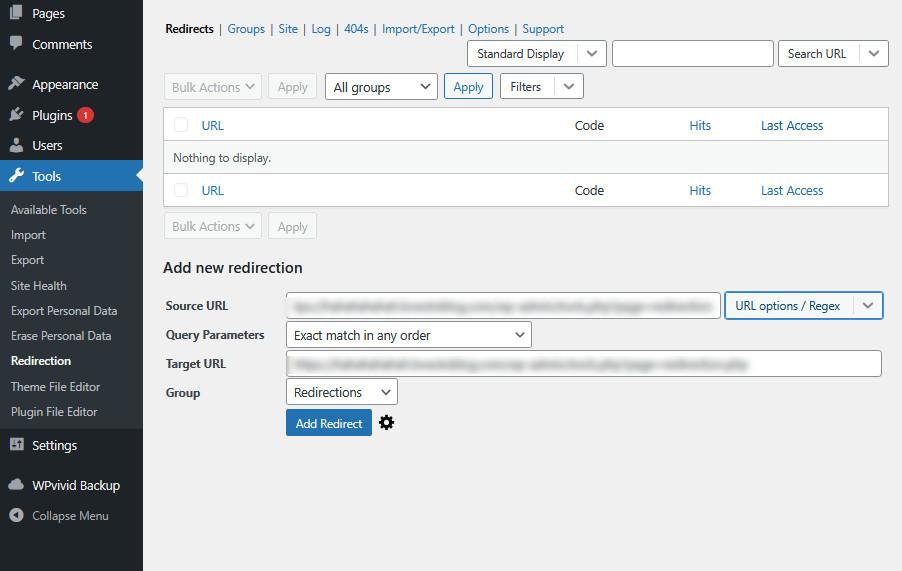Click the WPvivid Backup cloud icon
The image size is (902, 571).
coord(16,485)
